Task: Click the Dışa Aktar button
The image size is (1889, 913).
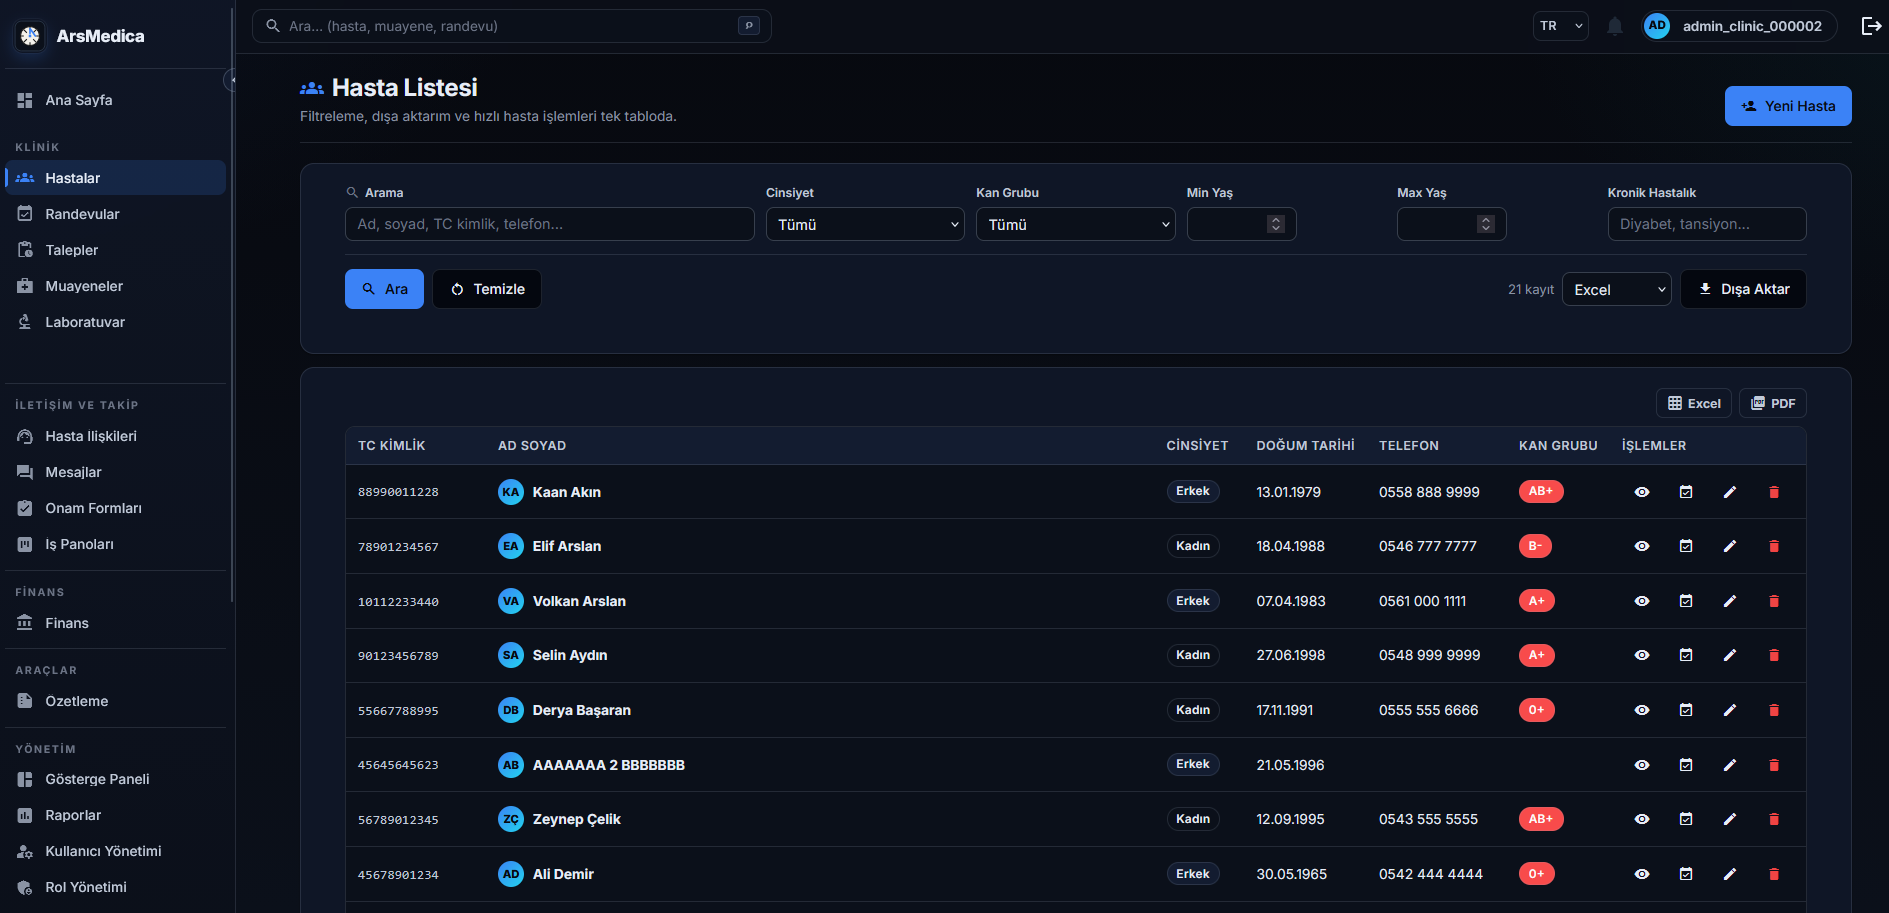Action: [1743, 289]
